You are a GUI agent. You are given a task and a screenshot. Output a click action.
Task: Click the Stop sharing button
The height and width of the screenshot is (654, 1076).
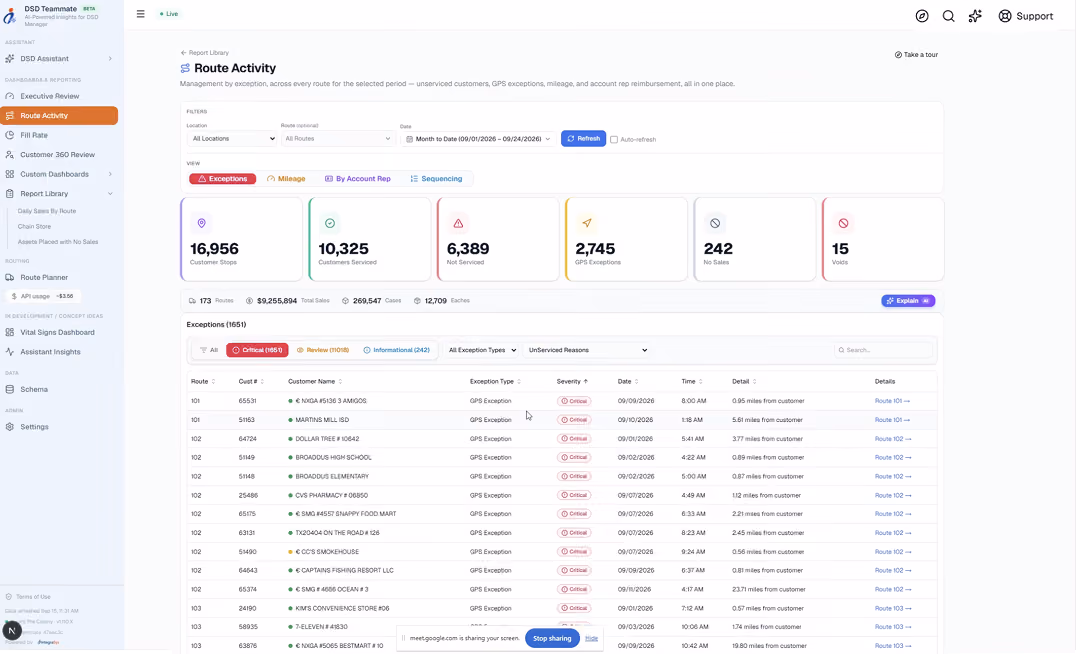pos(552,638)
